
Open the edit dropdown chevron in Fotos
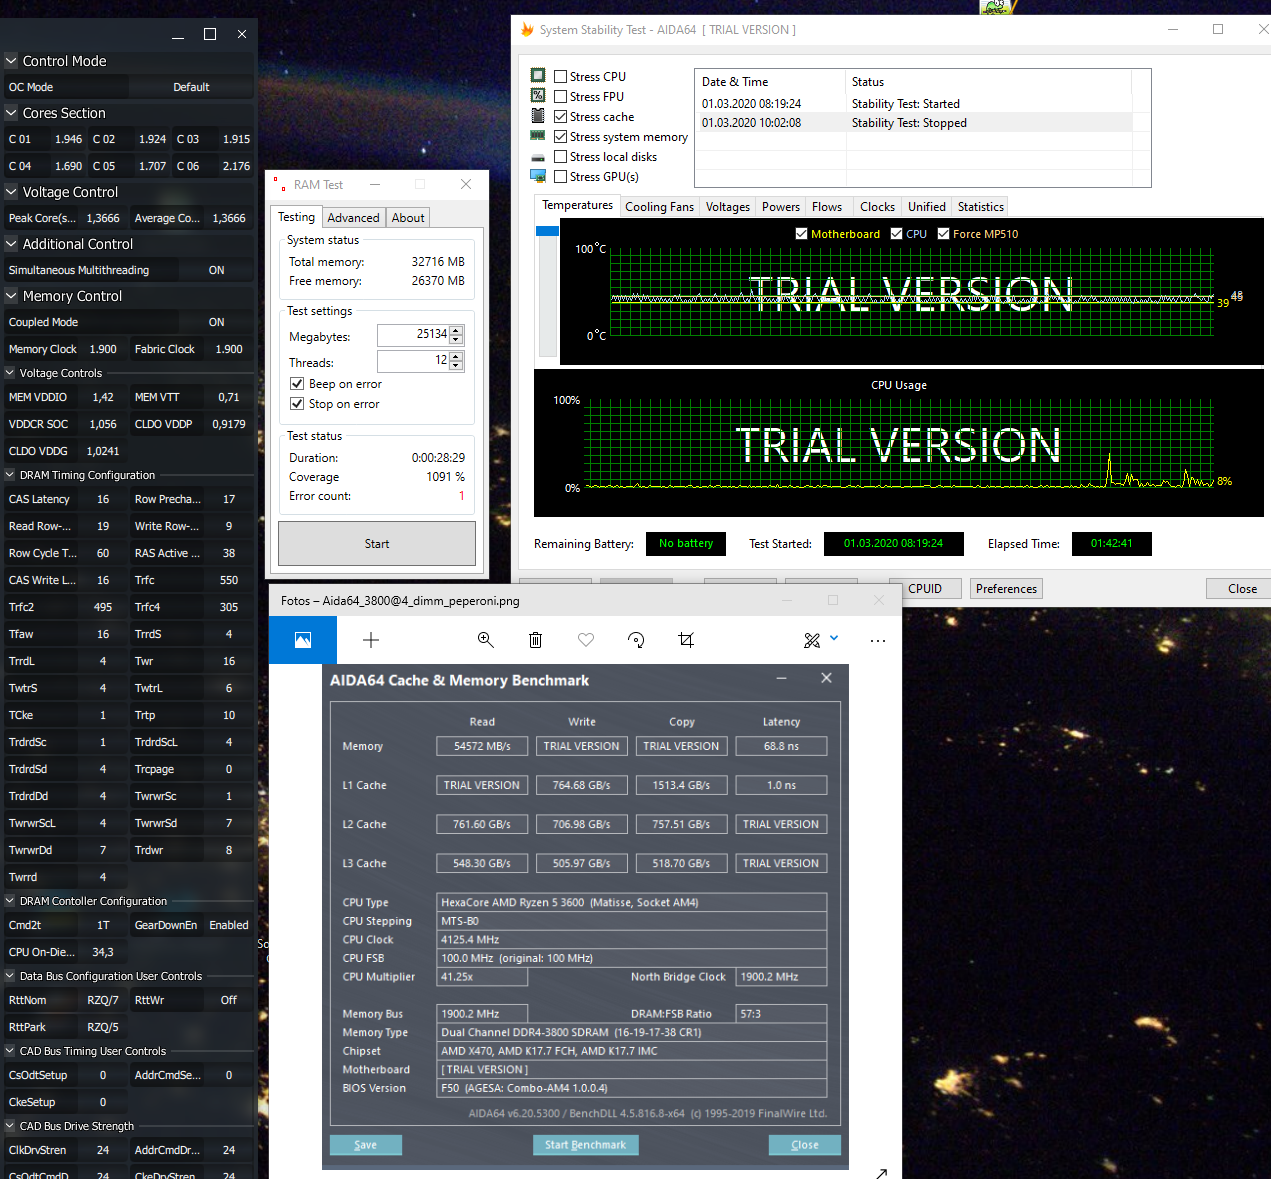834,638
